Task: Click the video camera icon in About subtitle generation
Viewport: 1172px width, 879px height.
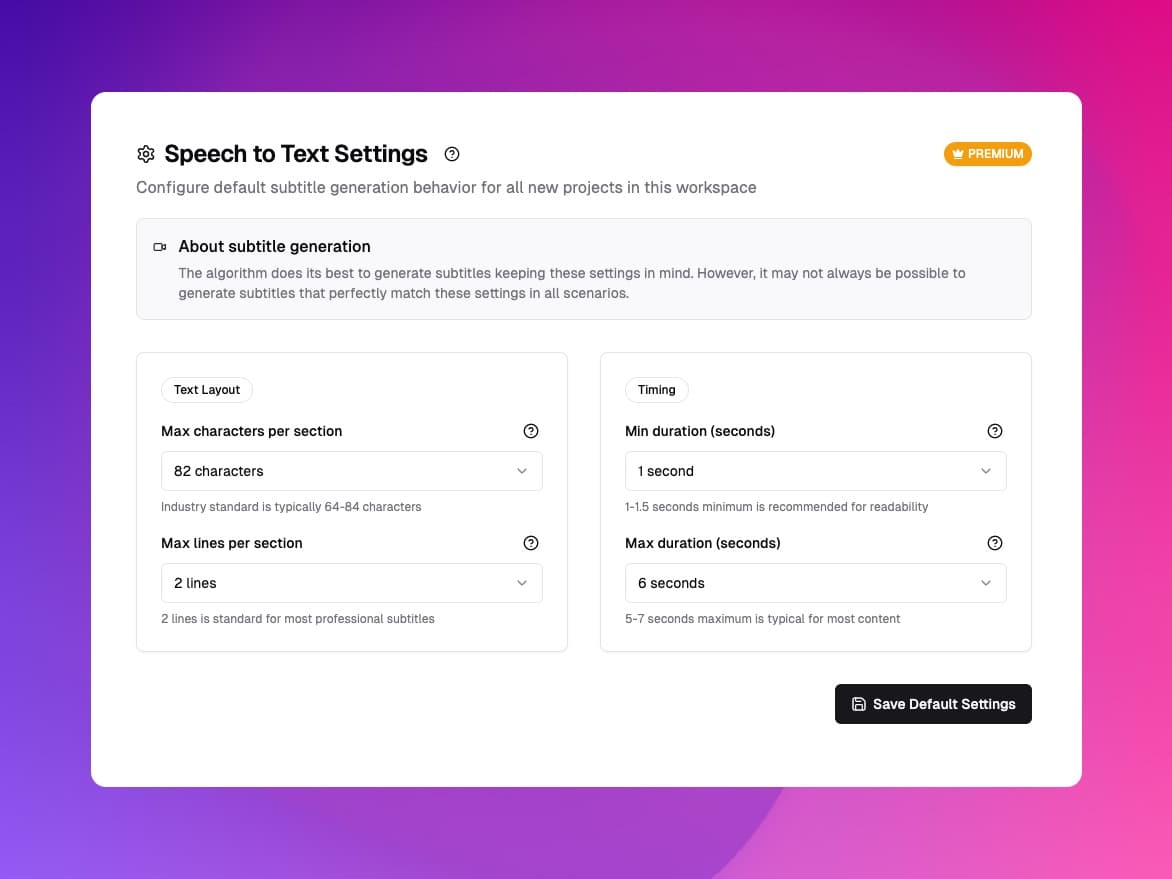Action: pos(159,246)
